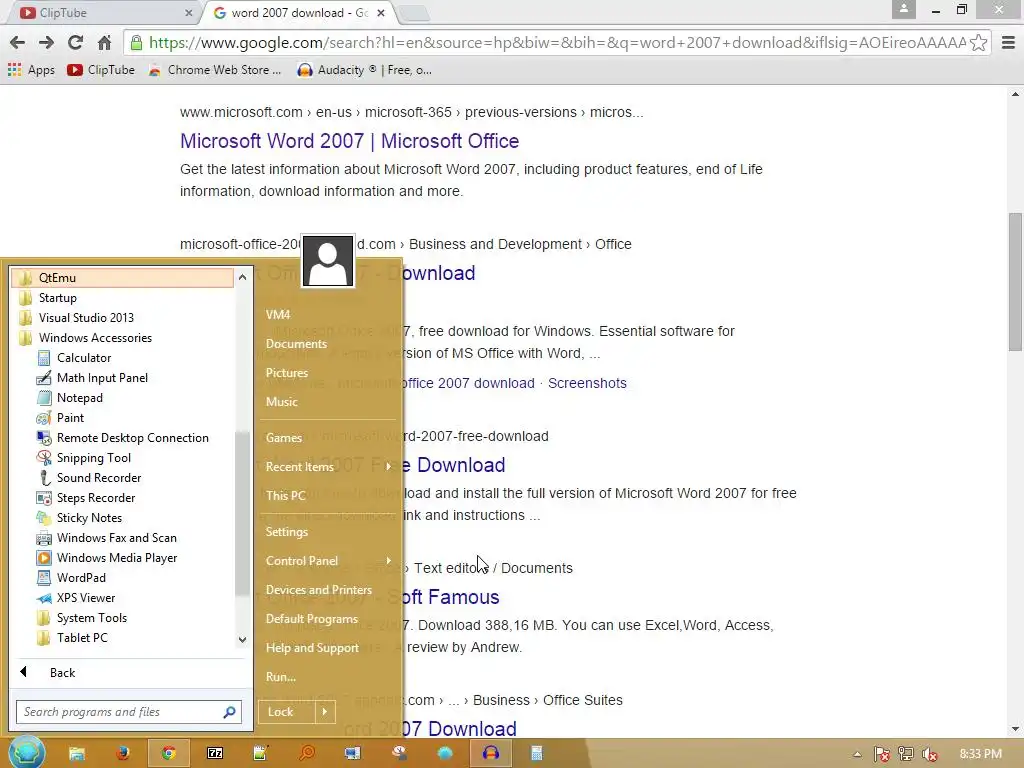This screenshot has height=768, width=1024.
Task: Open the Calculator app from Windows Accessories
Action: [84, 358]
